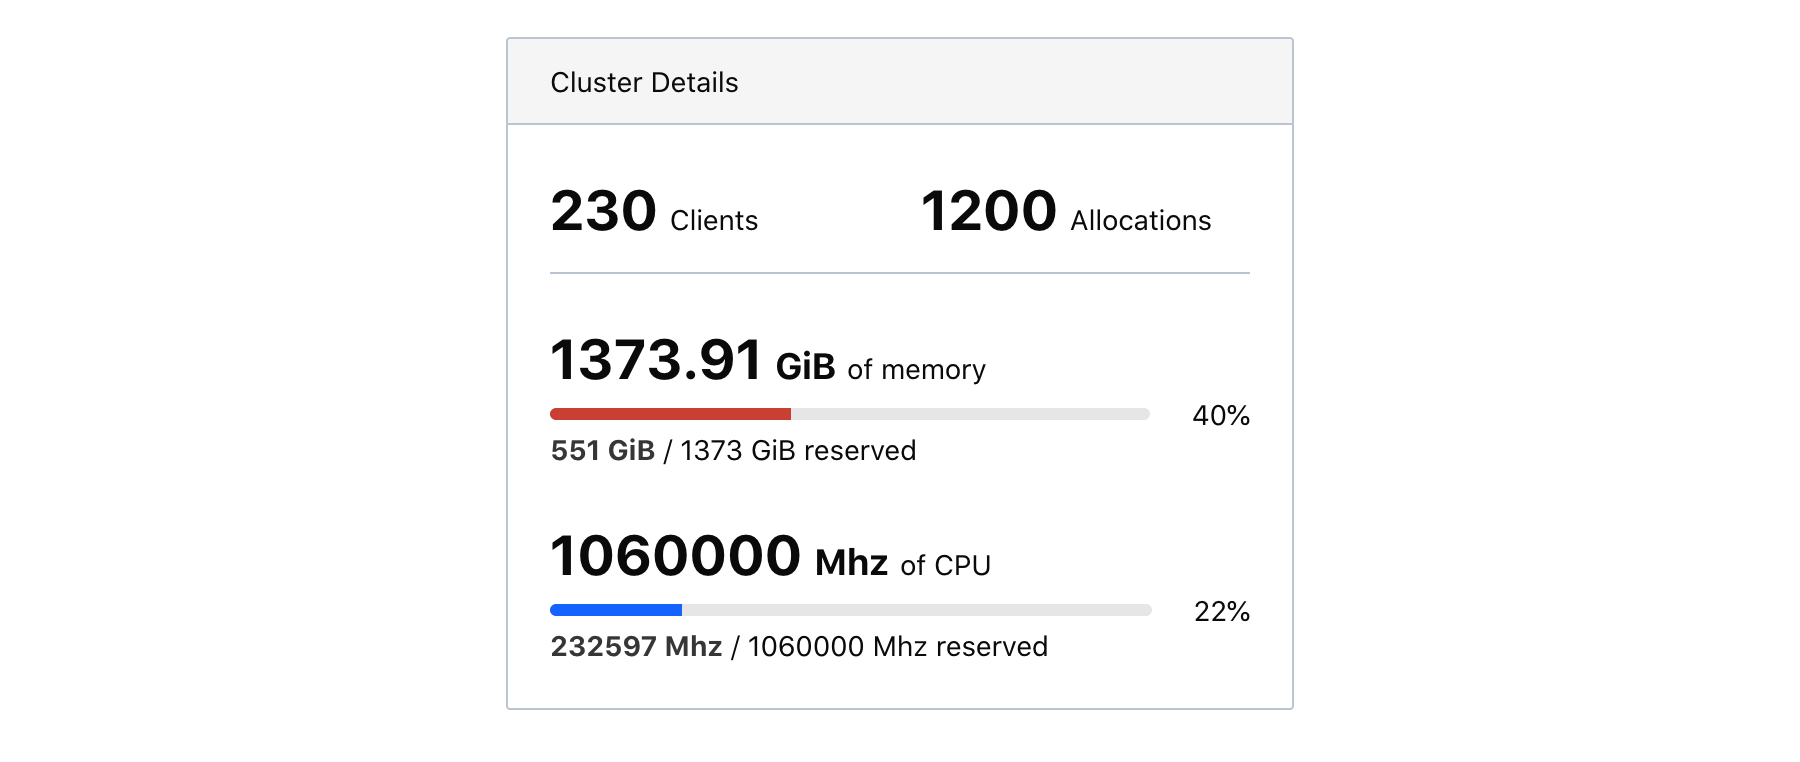Click the grey unfilled CPU bar portion
1800x762 pixels.
click(916, 610)
